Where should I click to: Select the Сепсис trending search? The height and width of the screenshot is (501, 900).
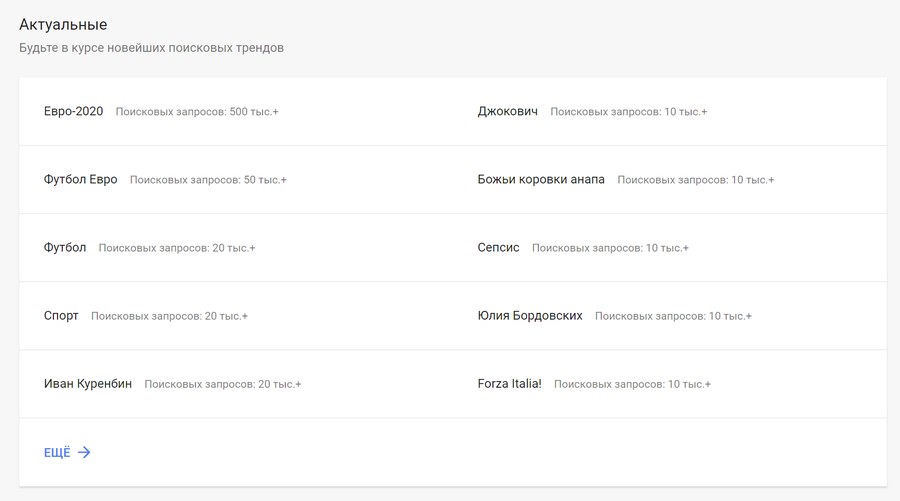click(498, 247)
